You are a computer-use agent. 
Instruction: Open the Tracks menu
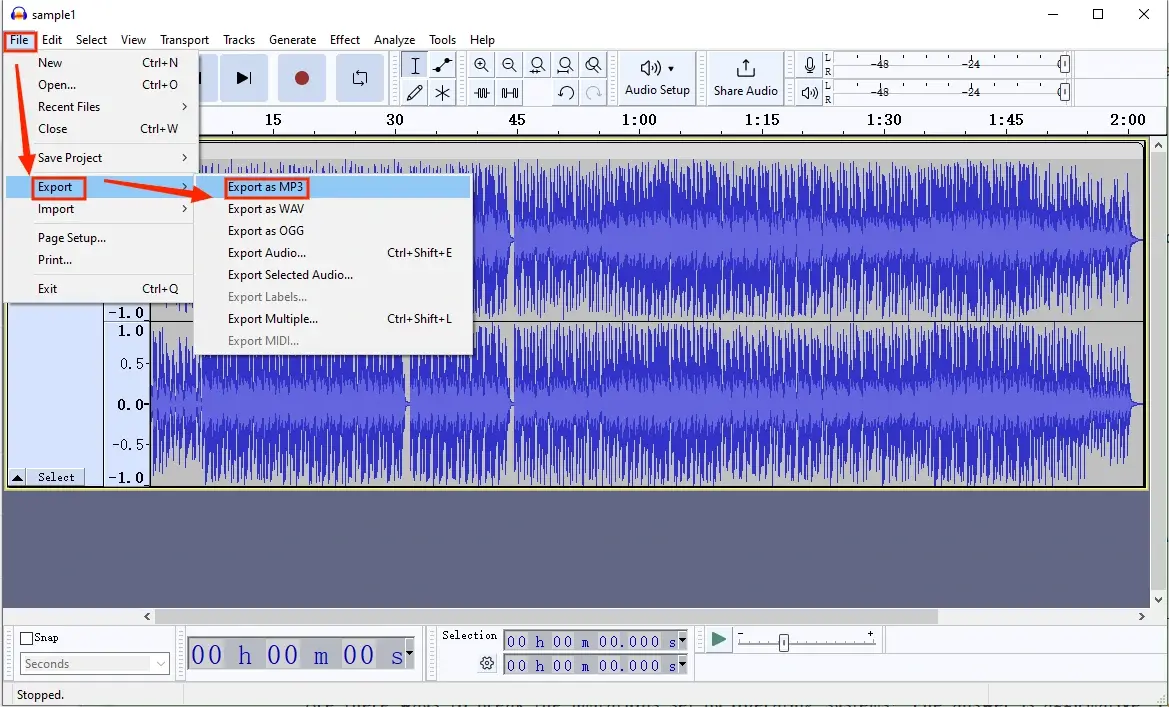coord(238,39)
